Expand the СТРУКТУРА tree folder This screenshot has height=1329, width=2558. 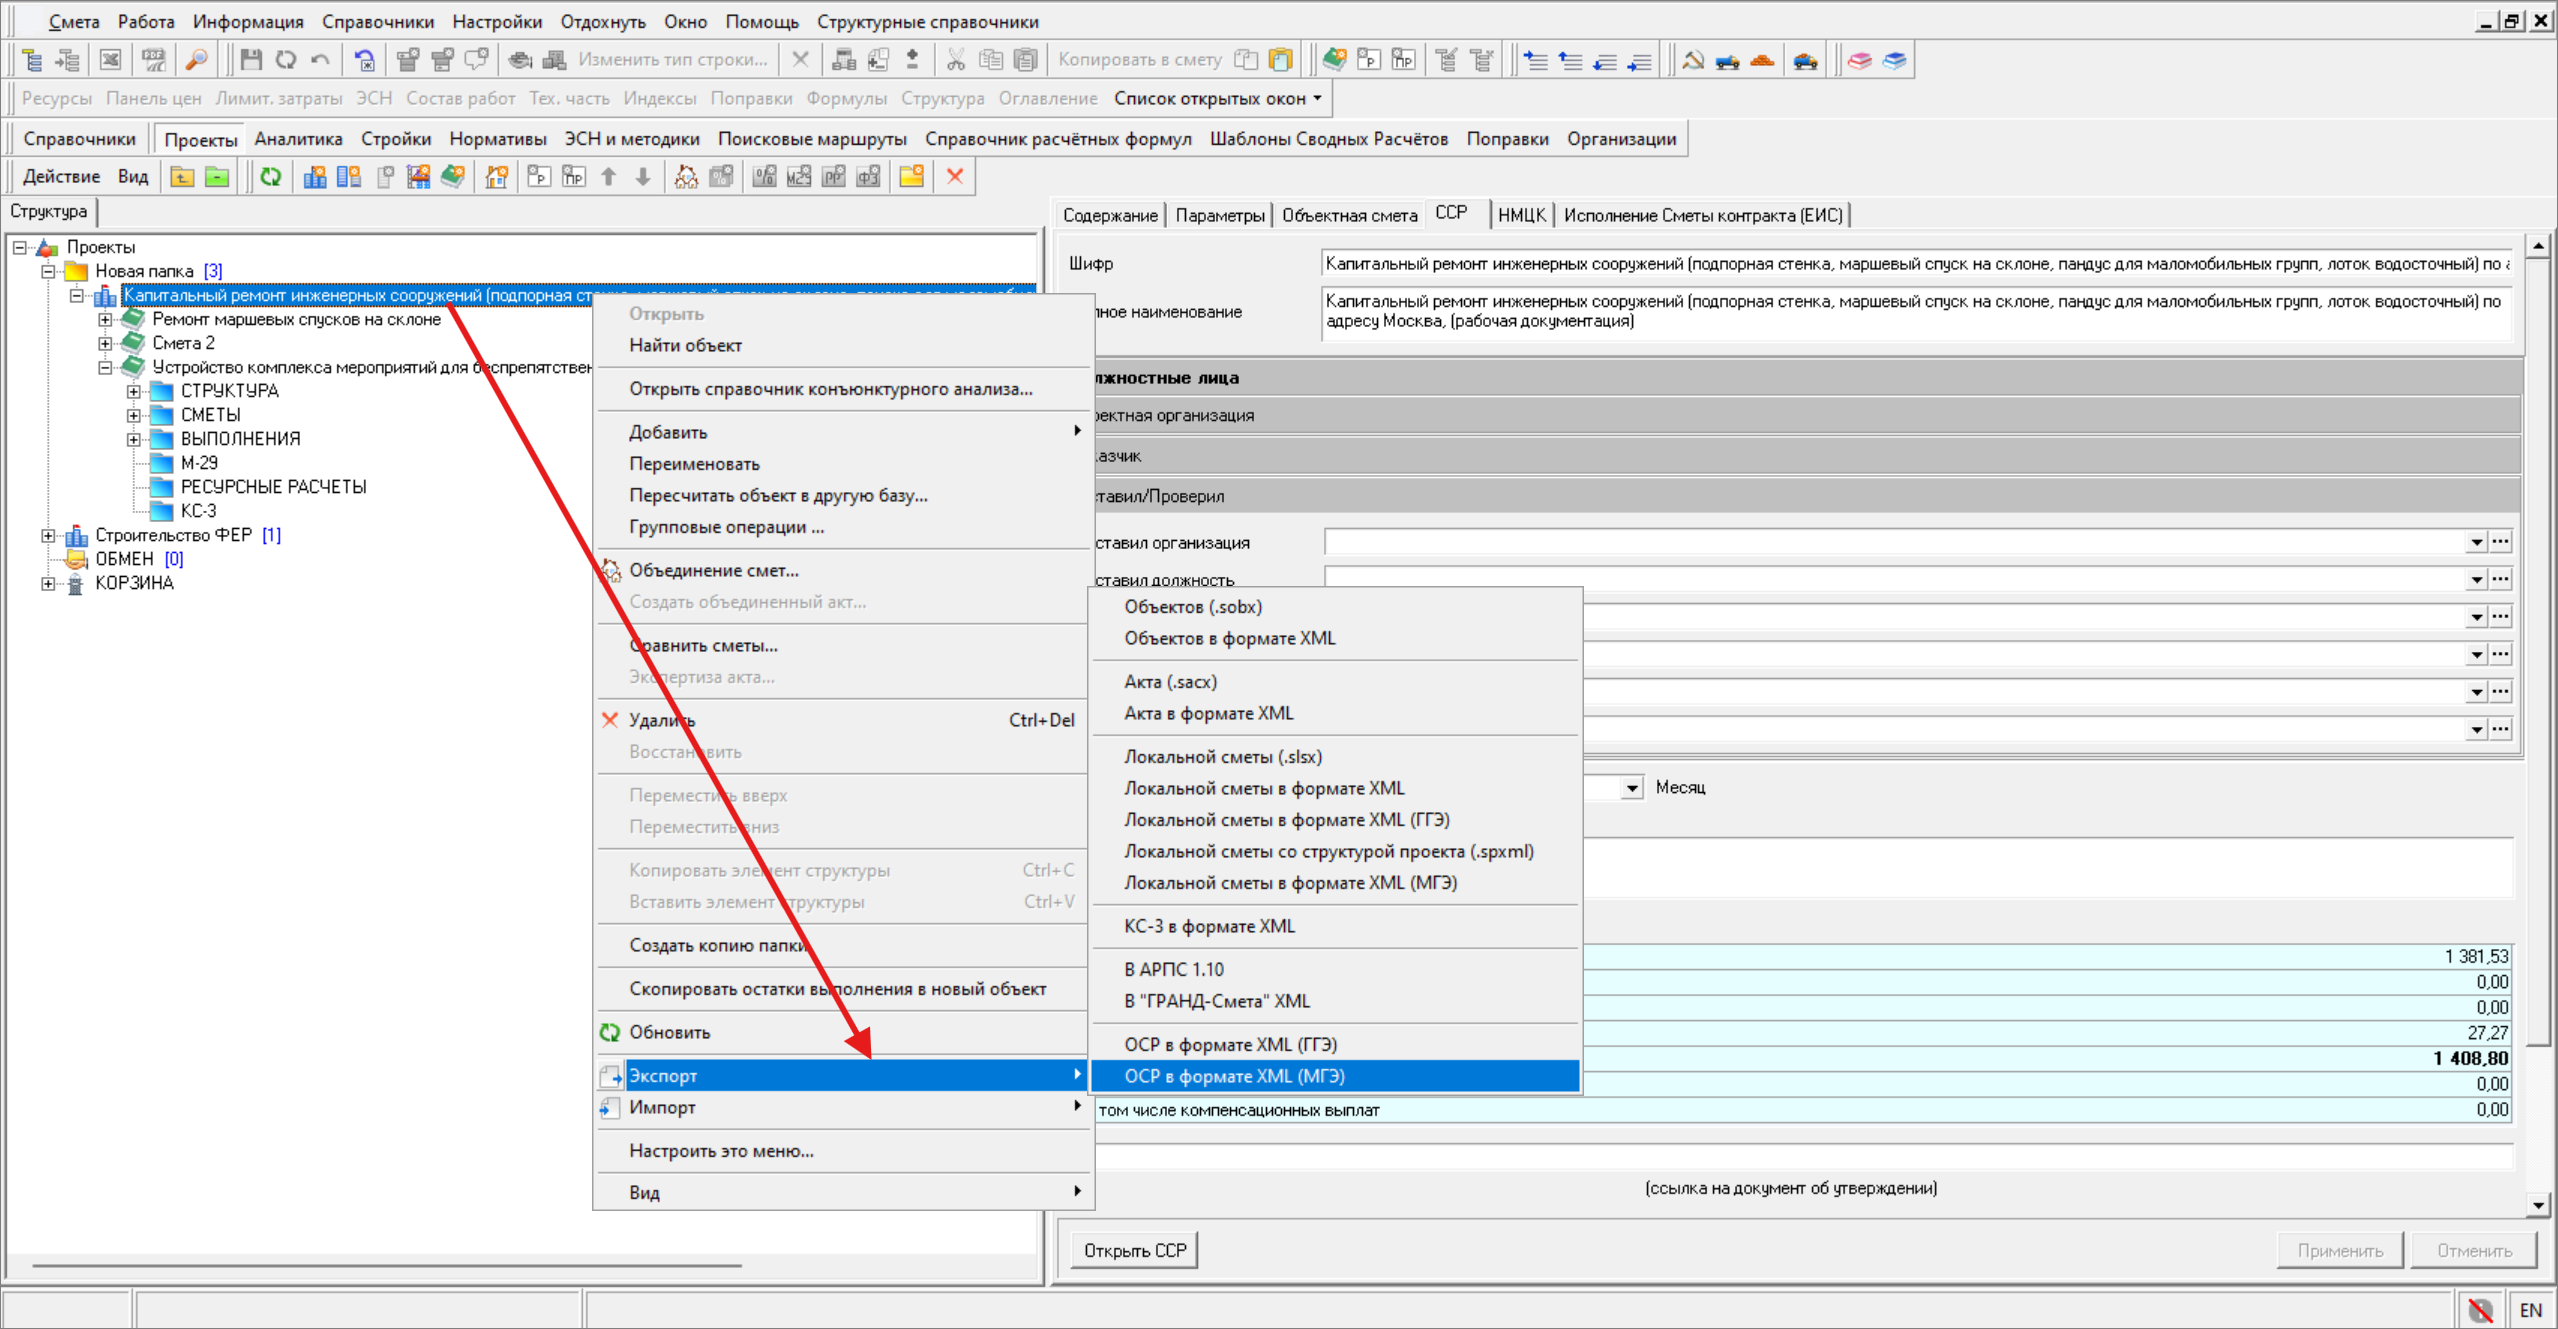pos(133,391)
